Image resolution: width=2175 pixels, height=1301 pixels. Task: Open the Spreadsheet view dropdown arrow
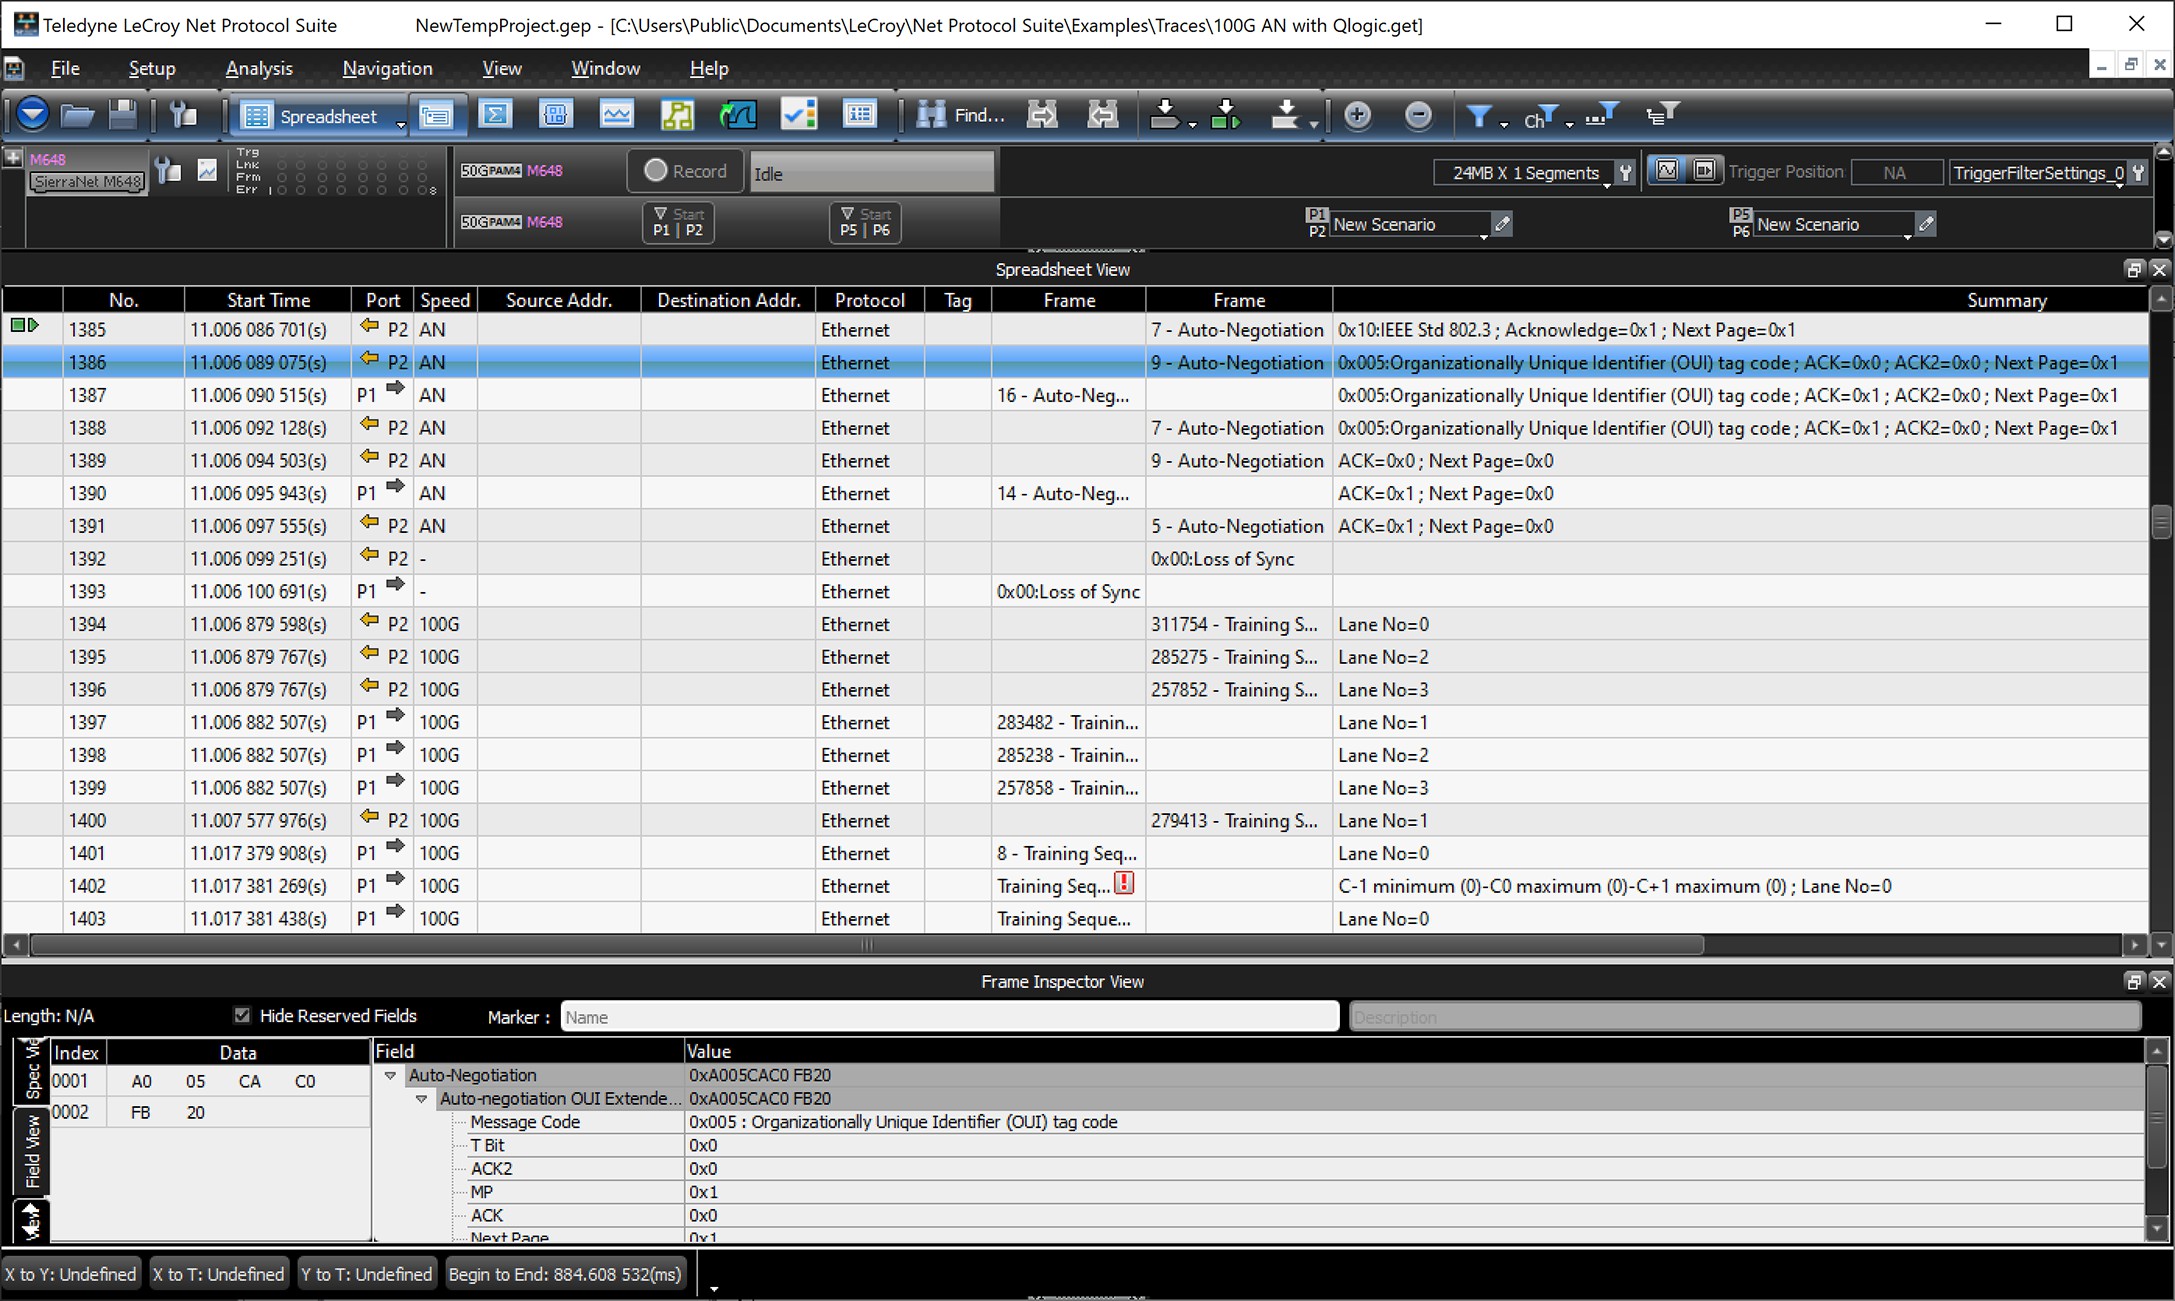tap(401, 124)
